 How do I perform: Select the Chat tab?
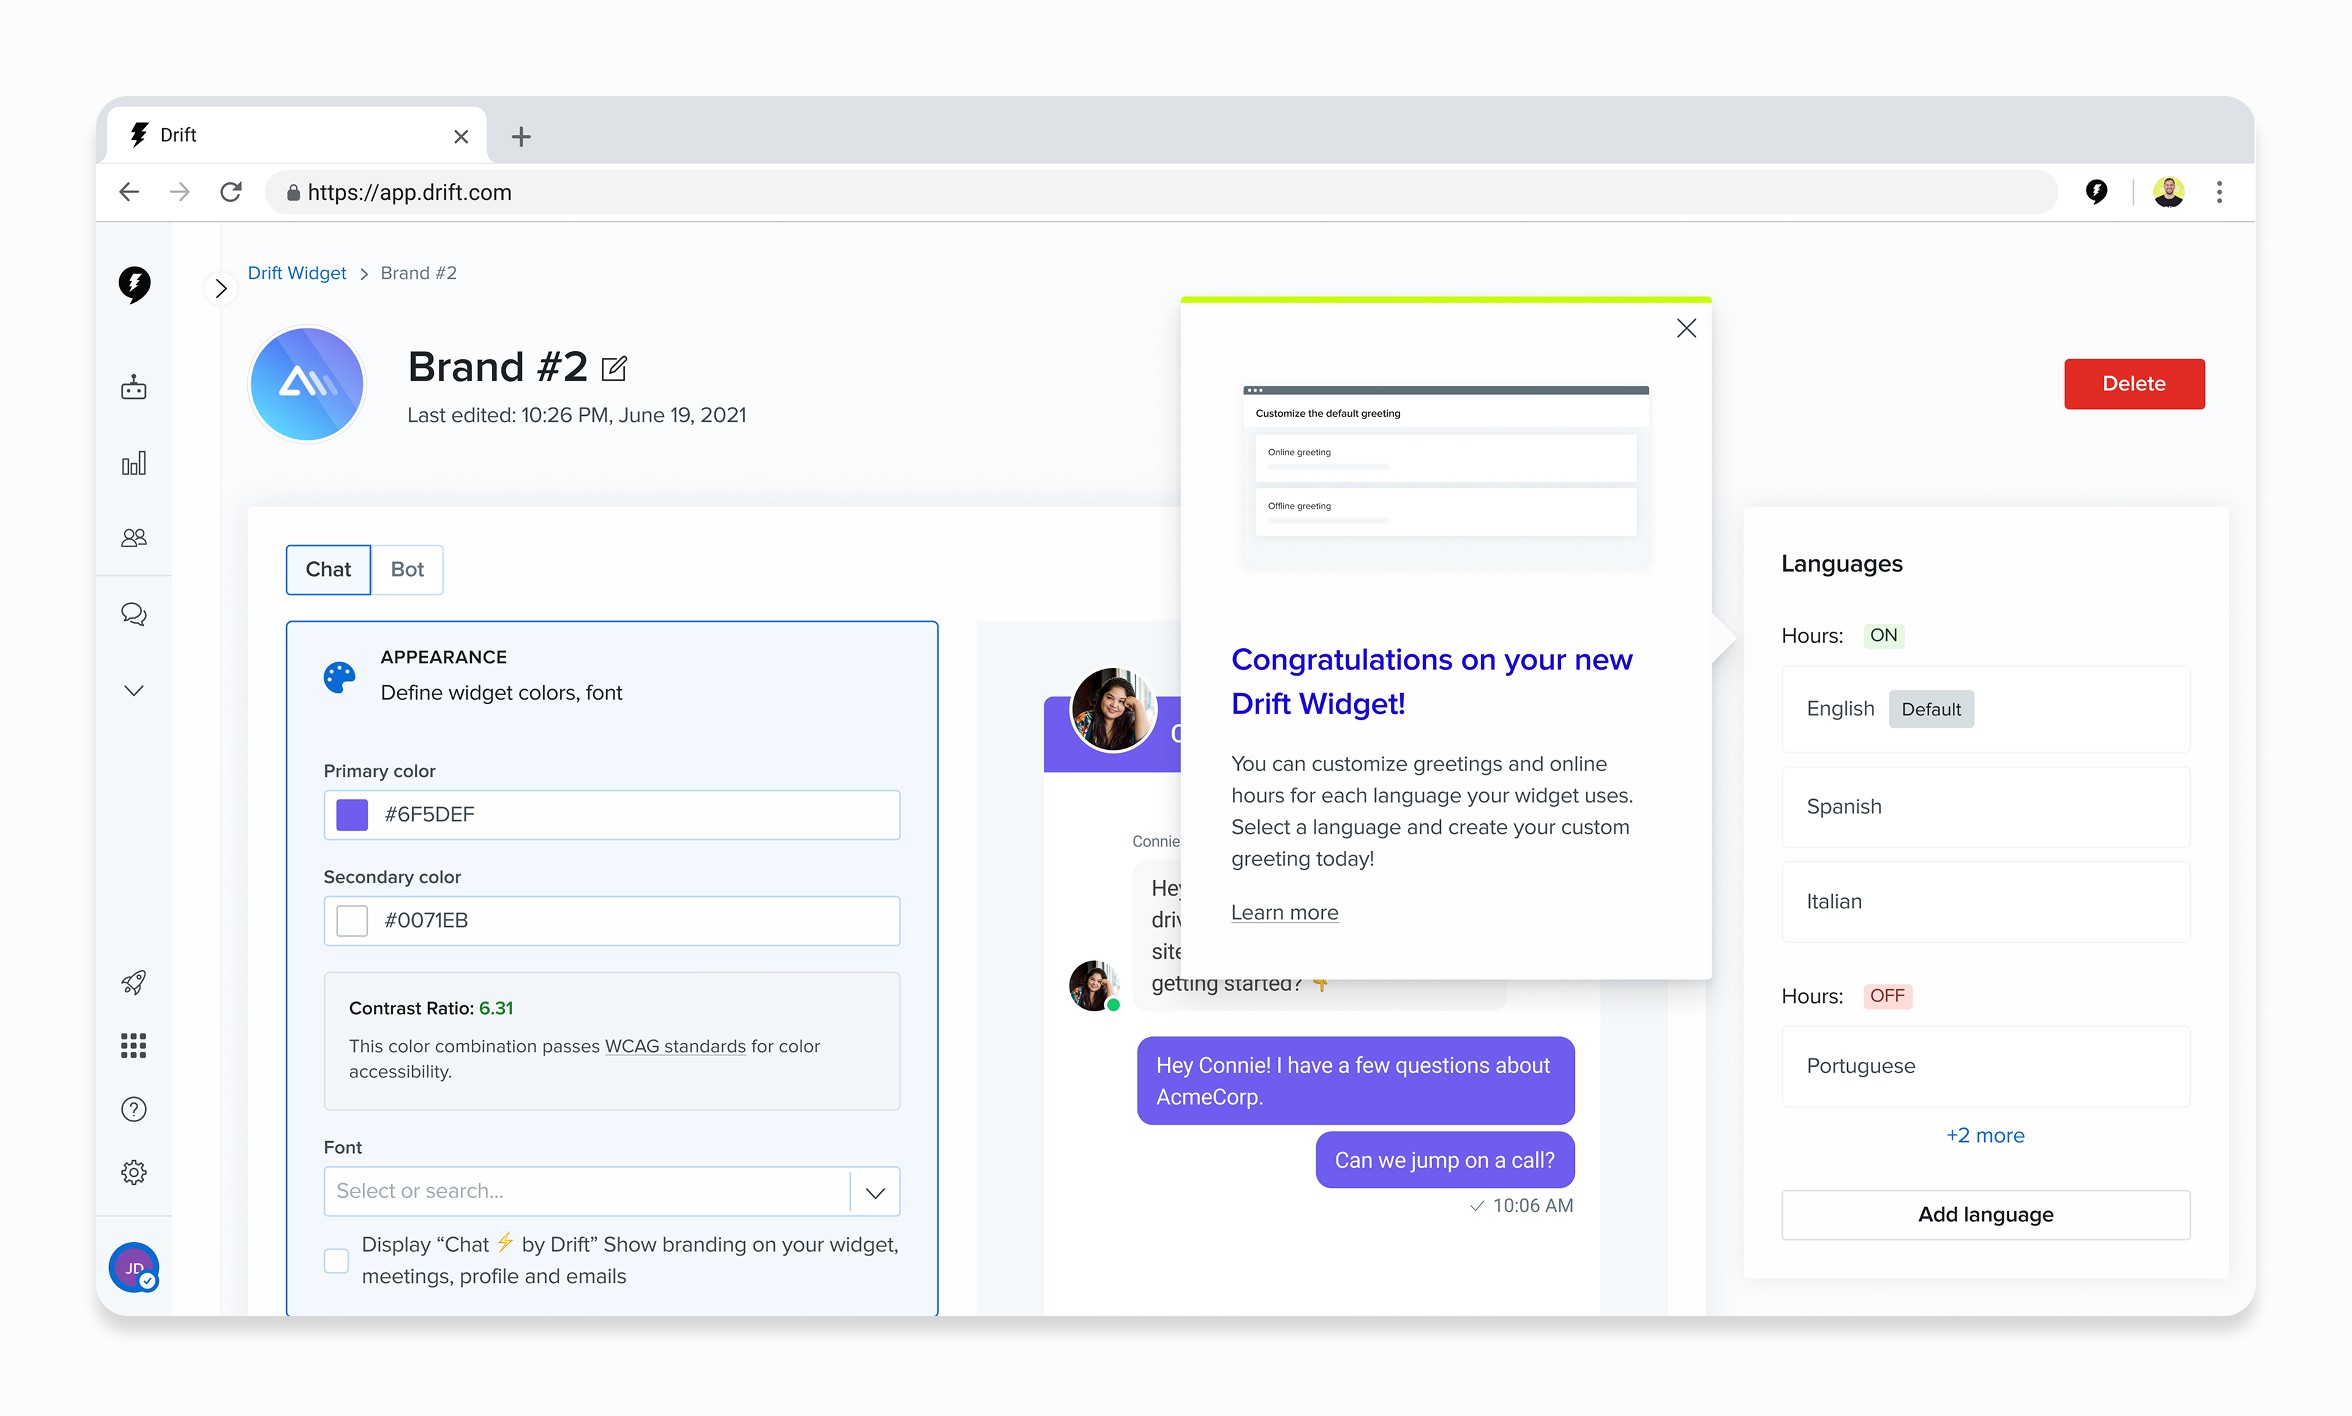(x=328, y=570)
